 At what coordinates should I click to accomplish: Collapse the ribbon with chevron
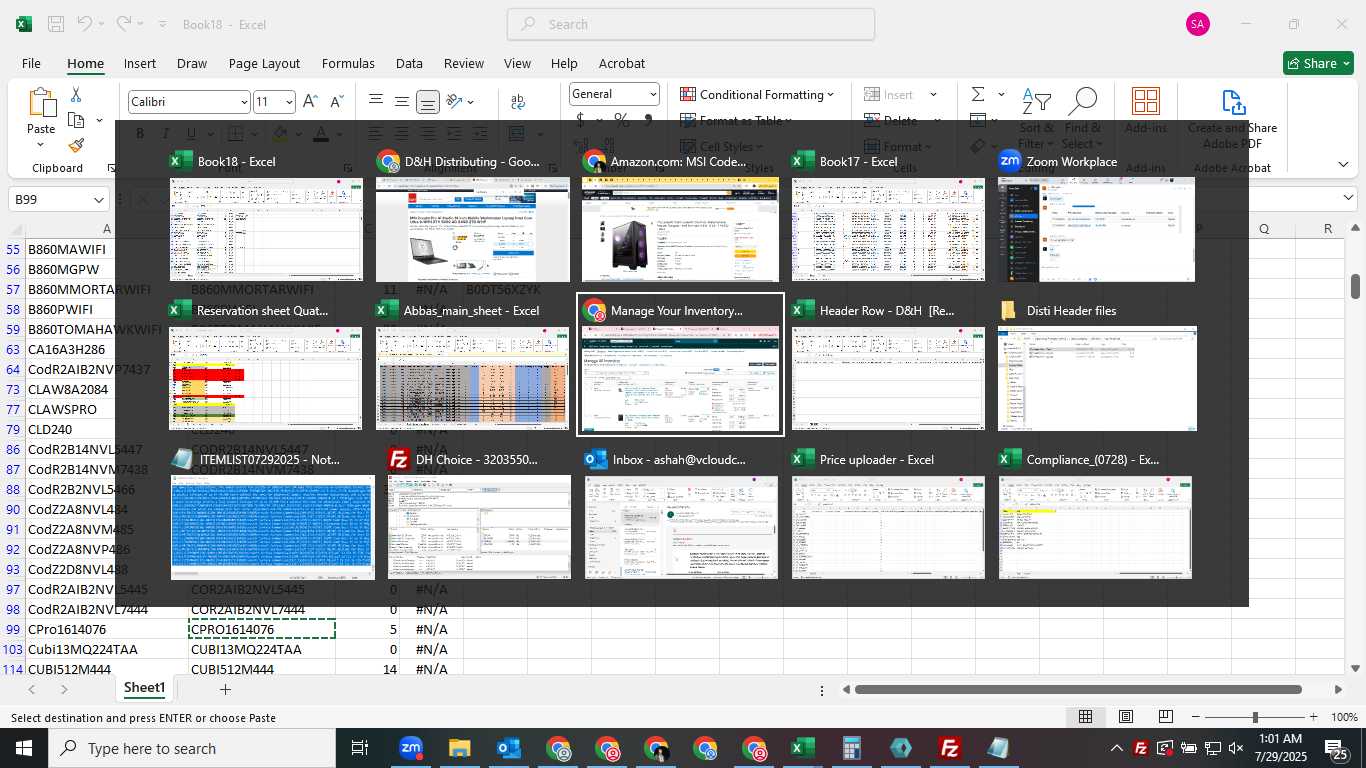[1343, 164]
